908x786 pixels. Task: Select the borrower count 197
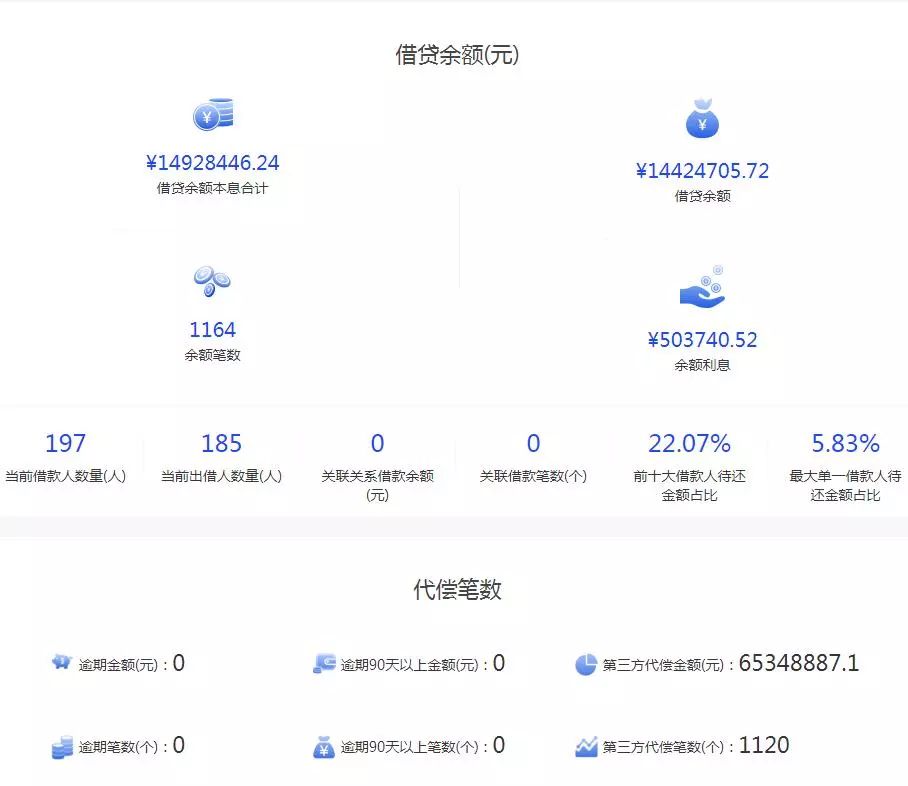(x=65, y=444)
